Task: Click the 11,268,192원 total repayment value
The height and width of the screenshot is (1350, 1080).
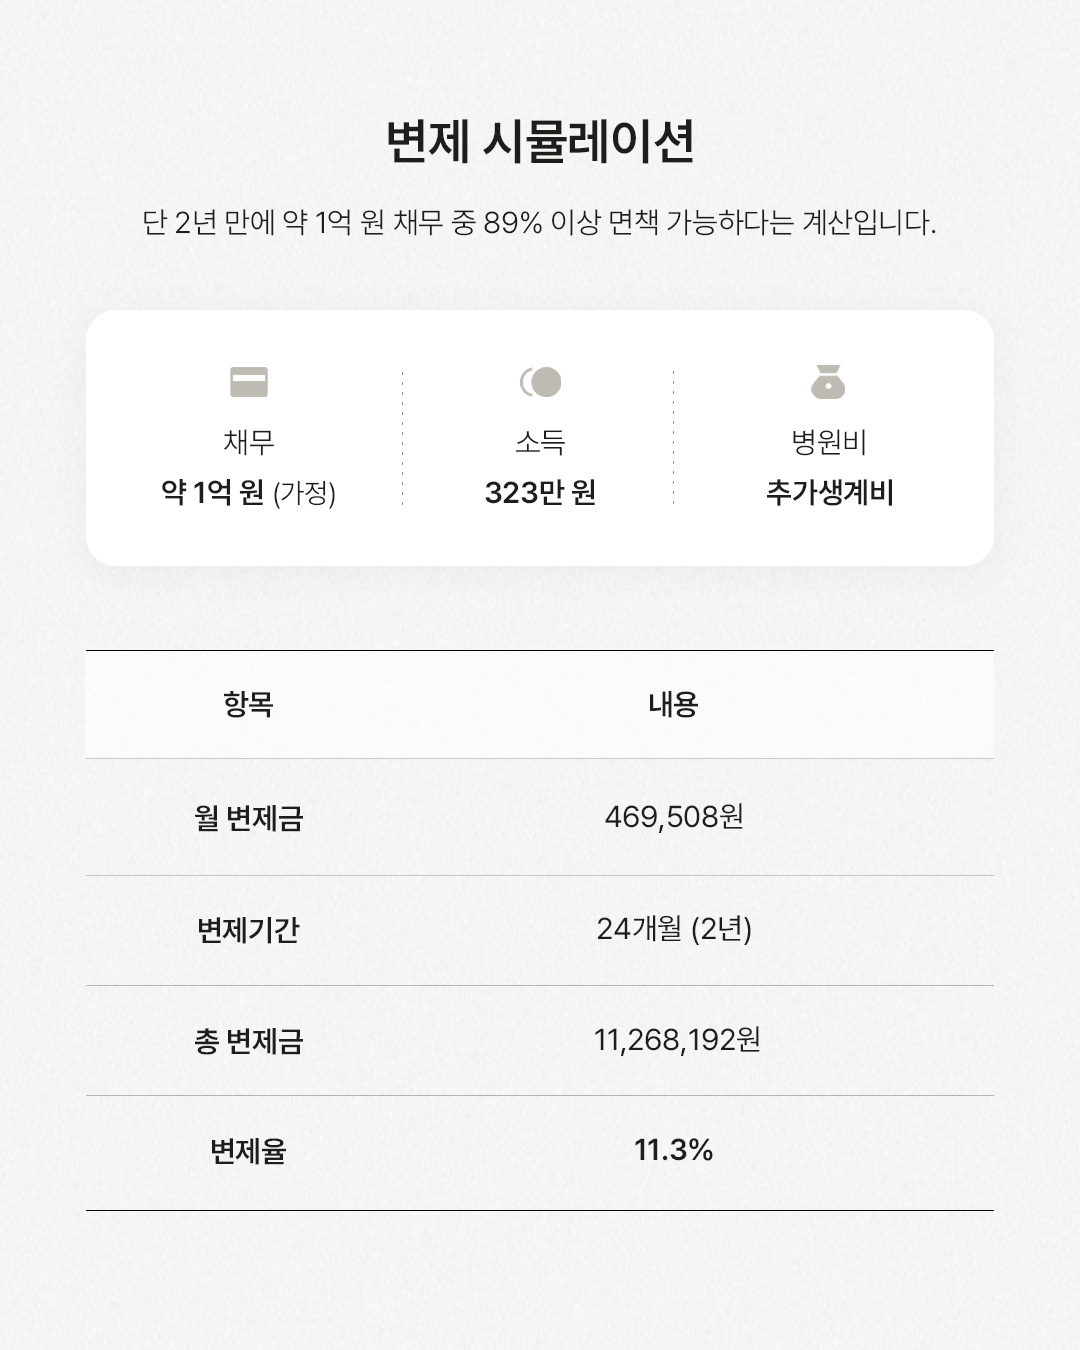Action: 677,1040
